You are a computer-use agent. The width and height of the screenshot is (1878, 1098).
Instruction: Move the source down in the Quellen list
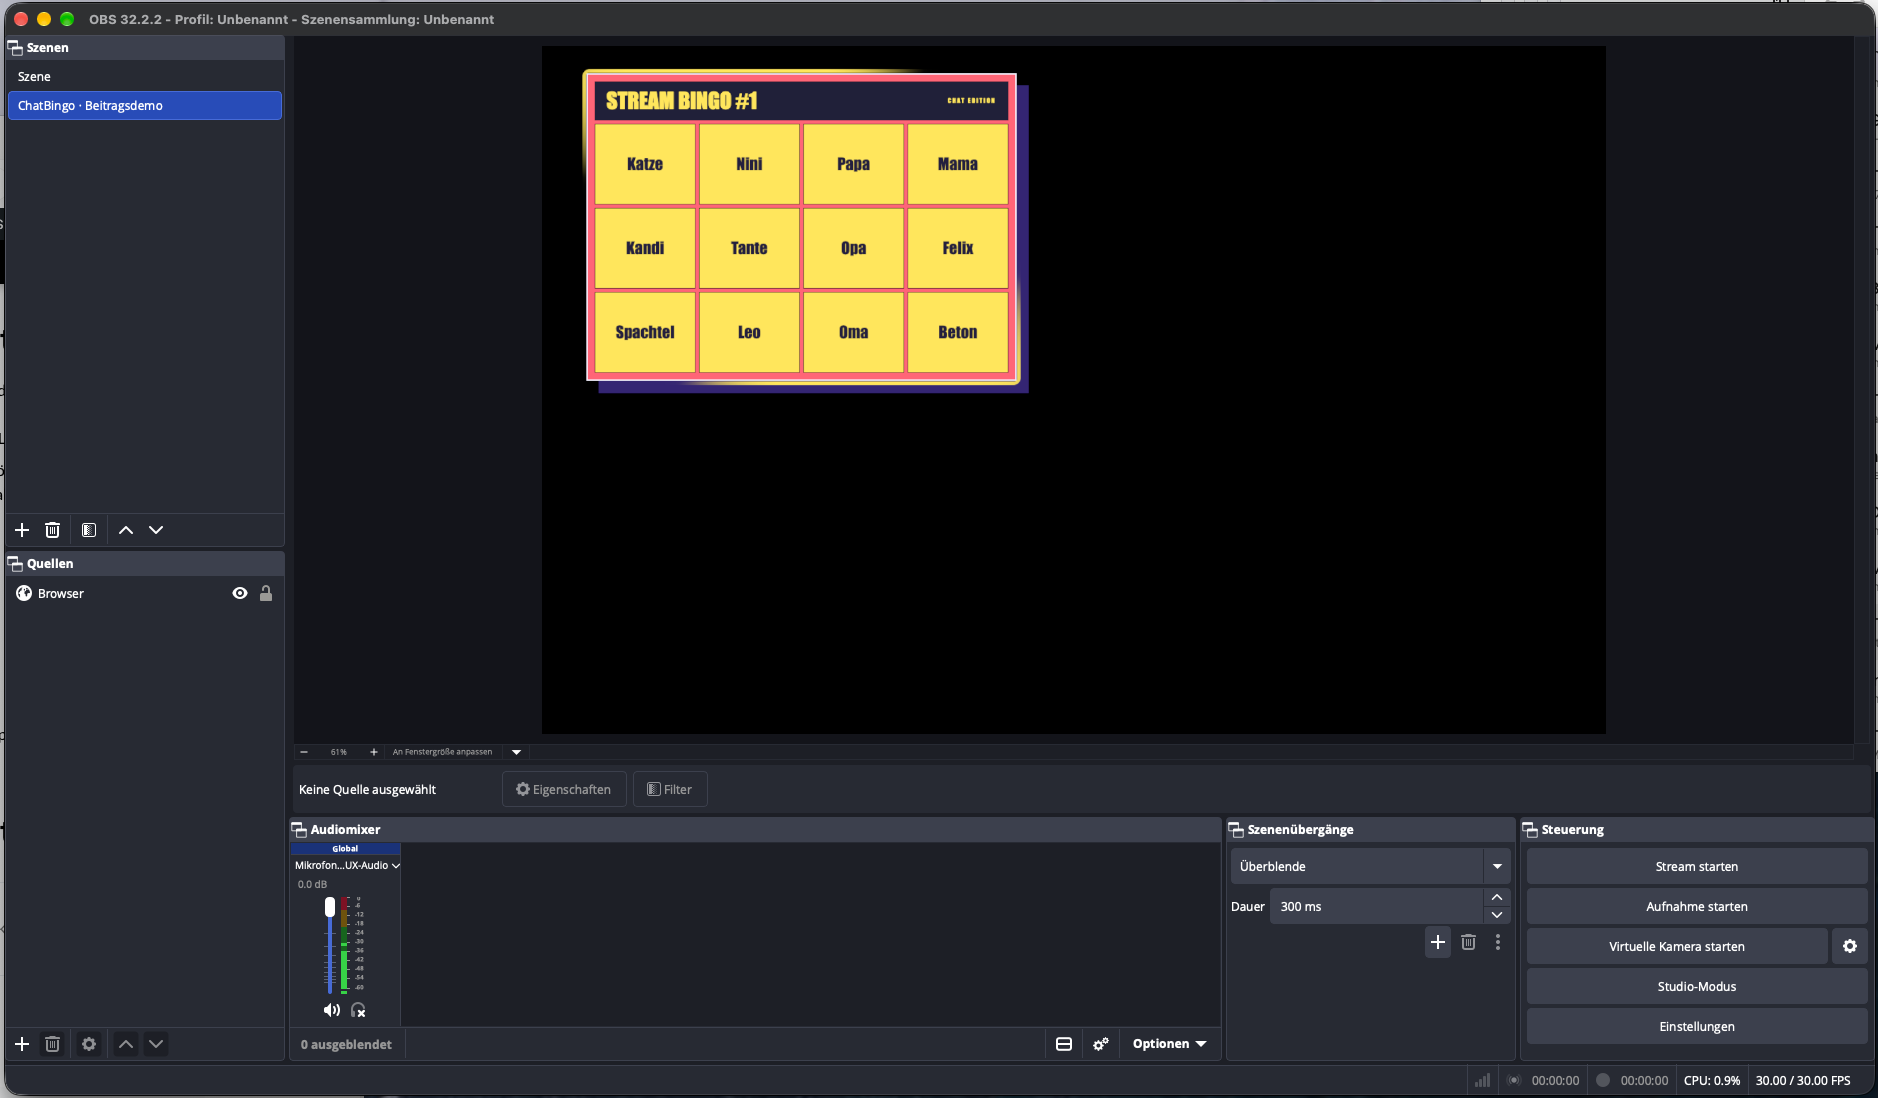(156, 1044)
